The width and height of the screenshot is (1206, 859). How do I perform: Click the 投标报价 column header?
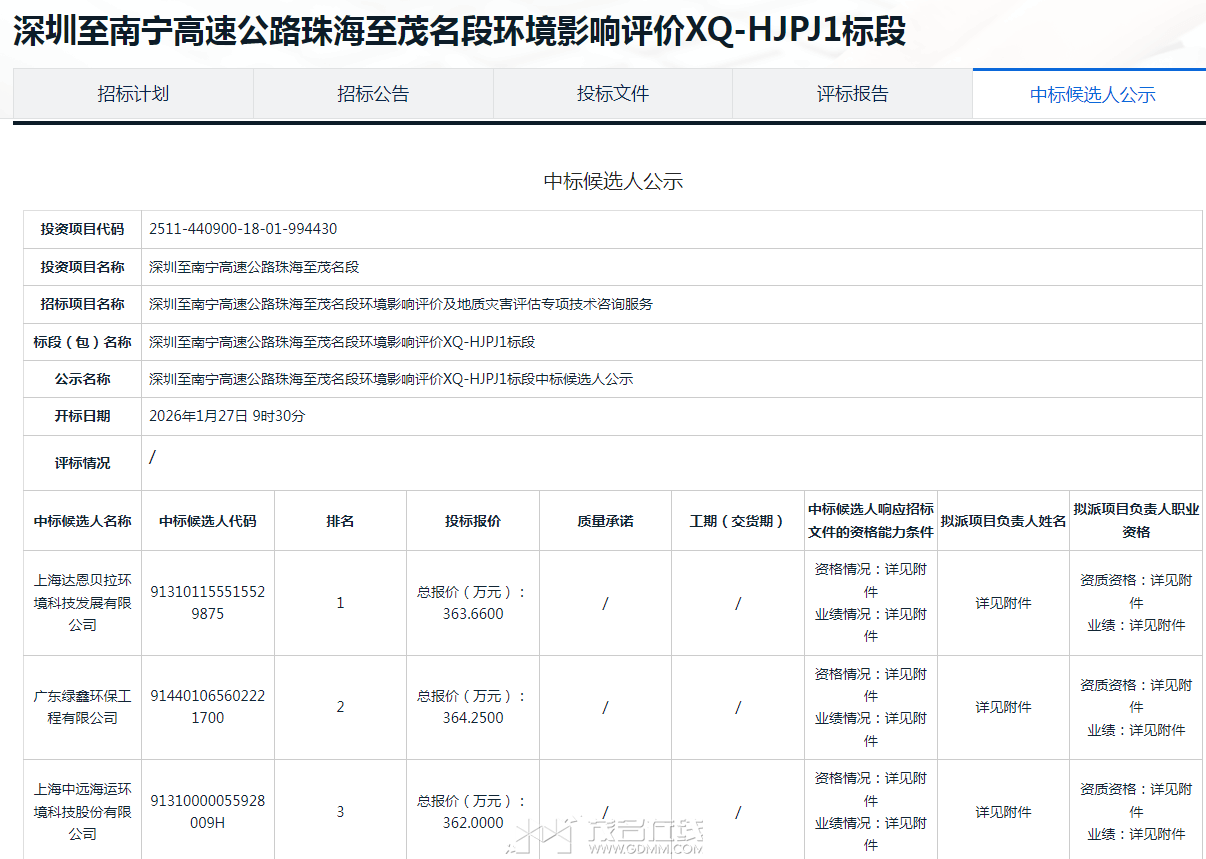pos(472,521)
